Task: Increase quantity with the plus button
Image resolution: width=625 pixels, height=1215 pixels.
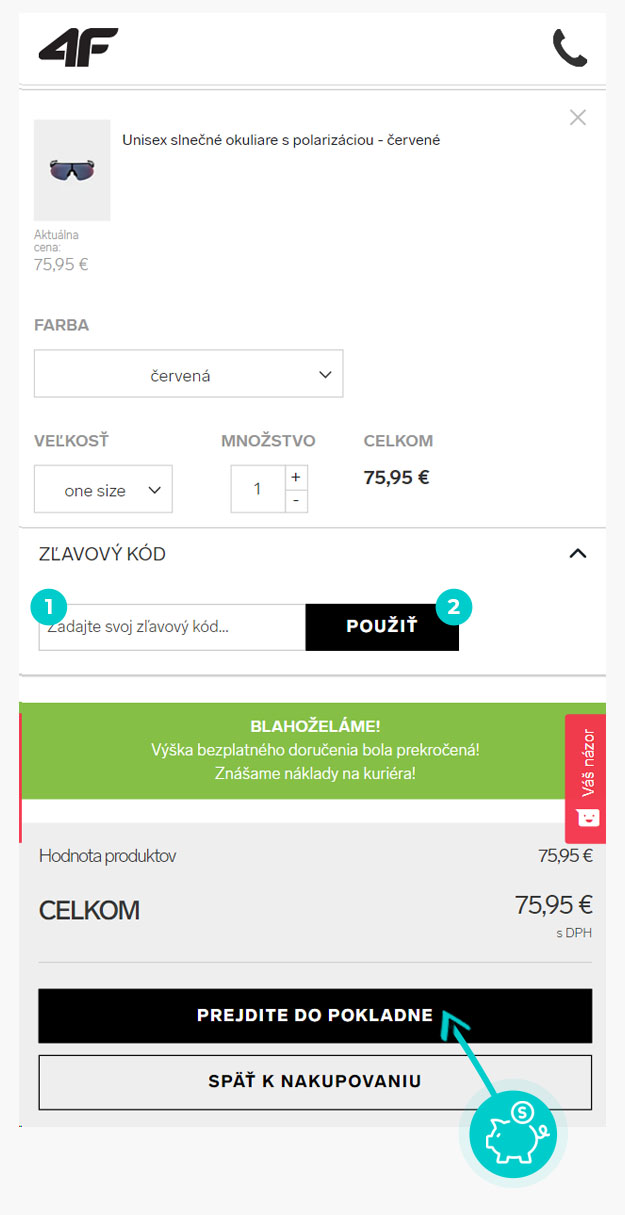Action: [296, 477]
